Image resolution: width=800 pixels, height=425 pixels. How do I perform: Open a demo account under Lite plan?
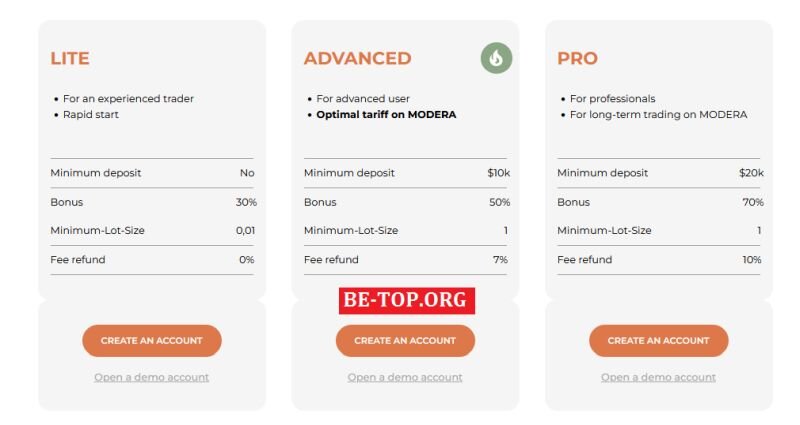[x=152, y=377]
